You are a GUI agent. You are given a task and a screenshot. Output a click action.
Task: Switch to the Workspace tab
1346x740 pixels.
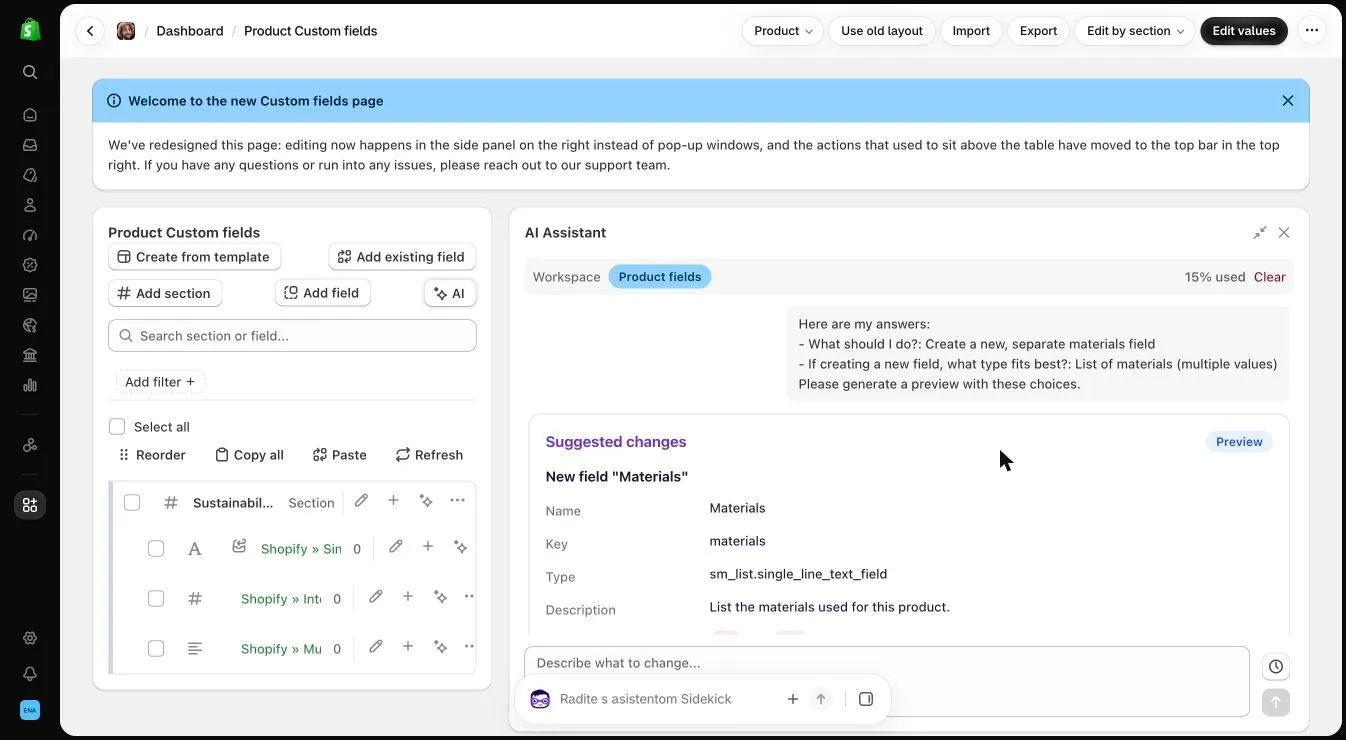coord(567,277)
